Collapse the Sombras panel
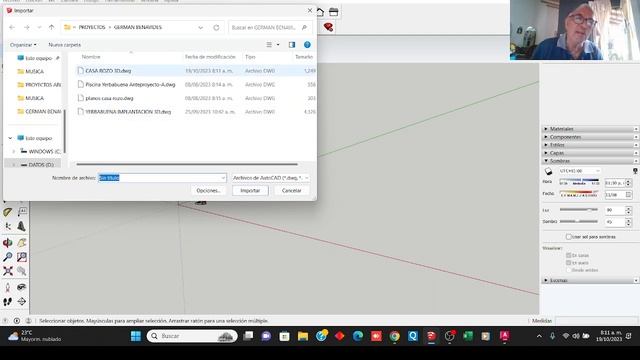The height and width of the screenshot is (360, 640). coord(591,161)
